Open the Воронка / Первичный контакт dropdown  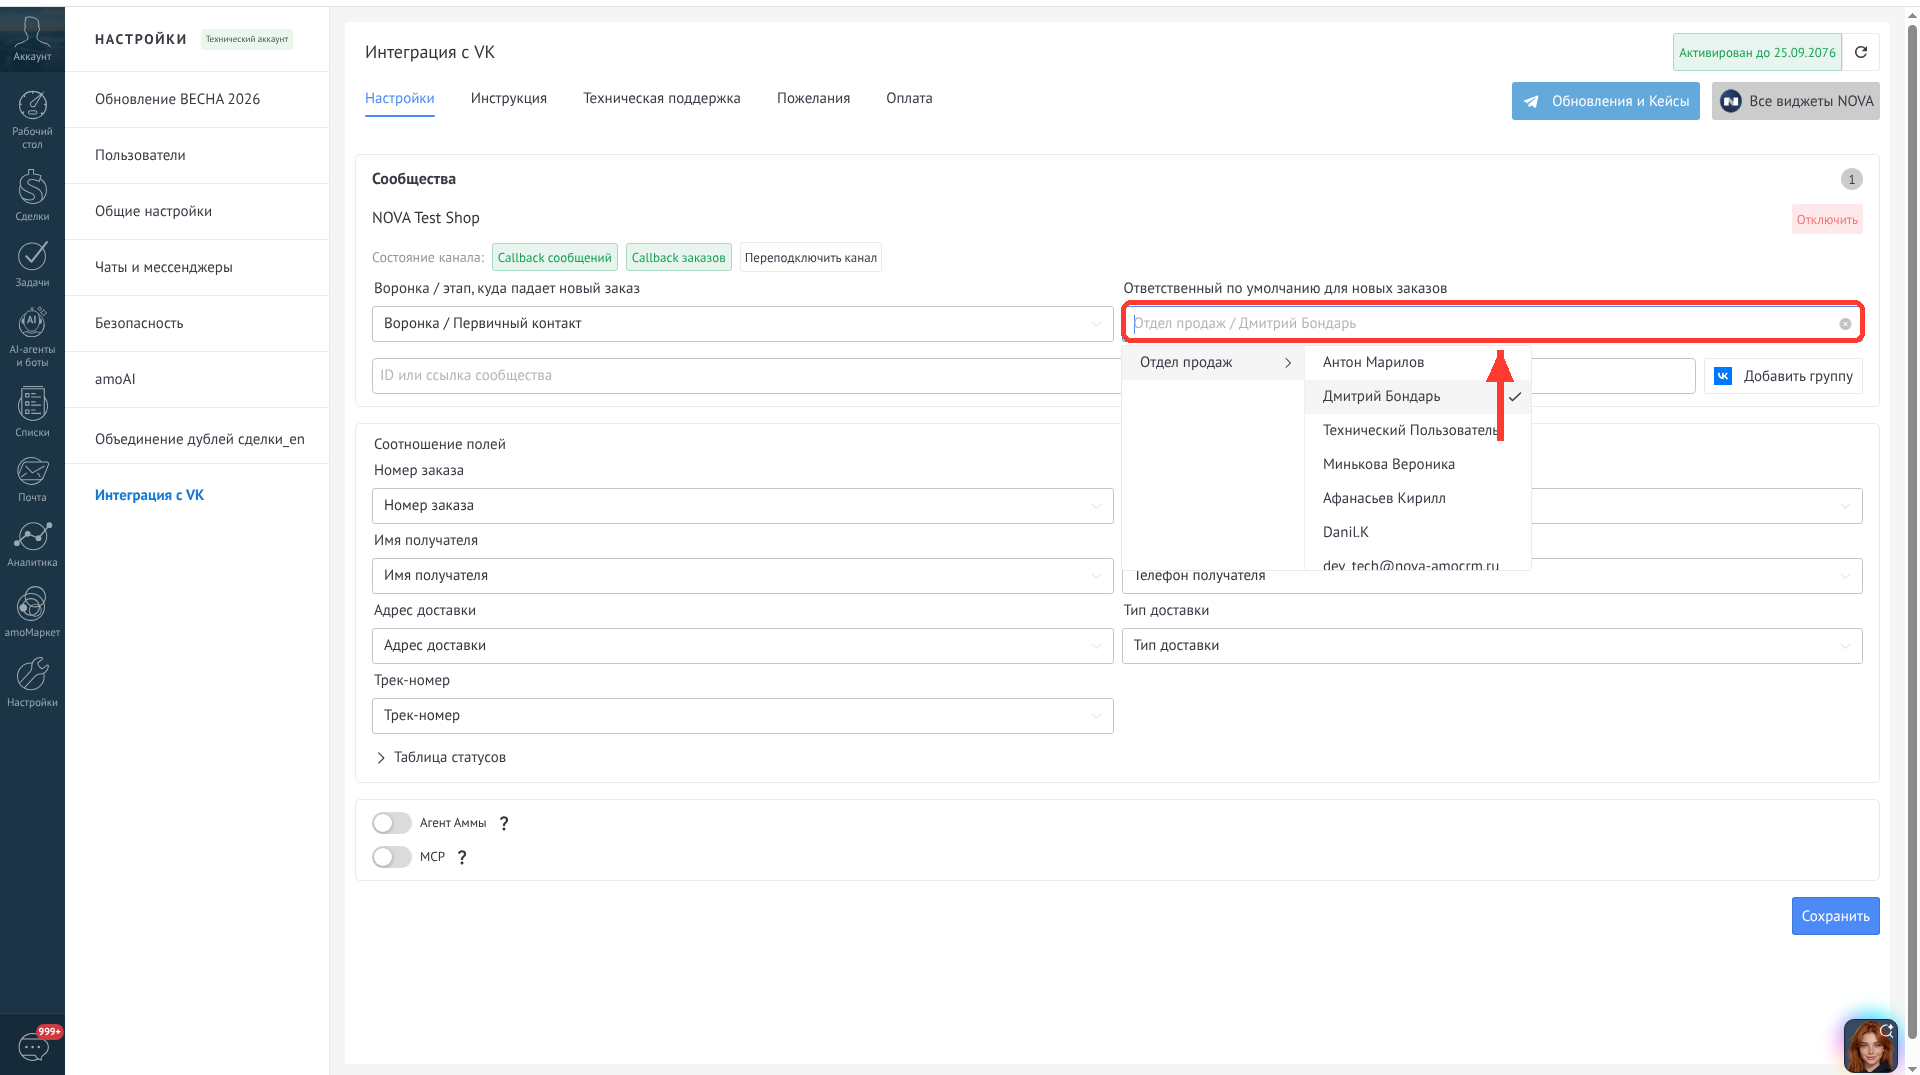coord(743,324)
